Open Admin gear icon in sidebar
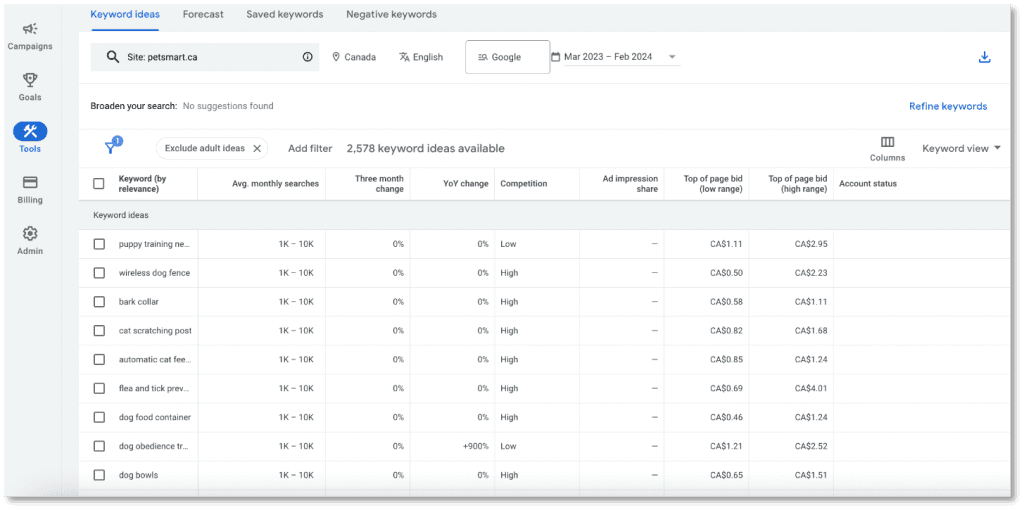 pos(30,233)
